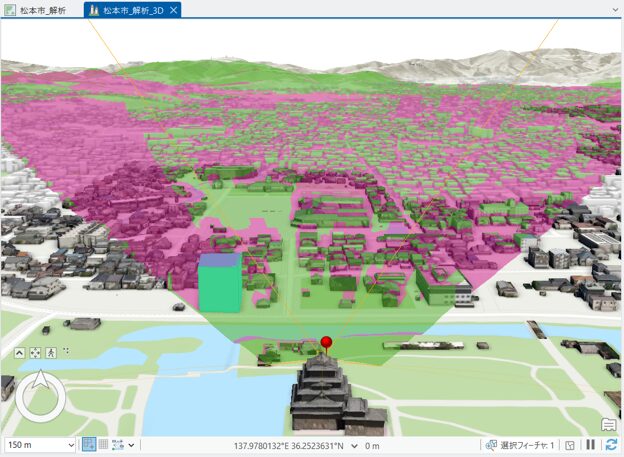Pause map drawing
The height and width of the screenshot is (457, 624).
[x=591, y=445]
